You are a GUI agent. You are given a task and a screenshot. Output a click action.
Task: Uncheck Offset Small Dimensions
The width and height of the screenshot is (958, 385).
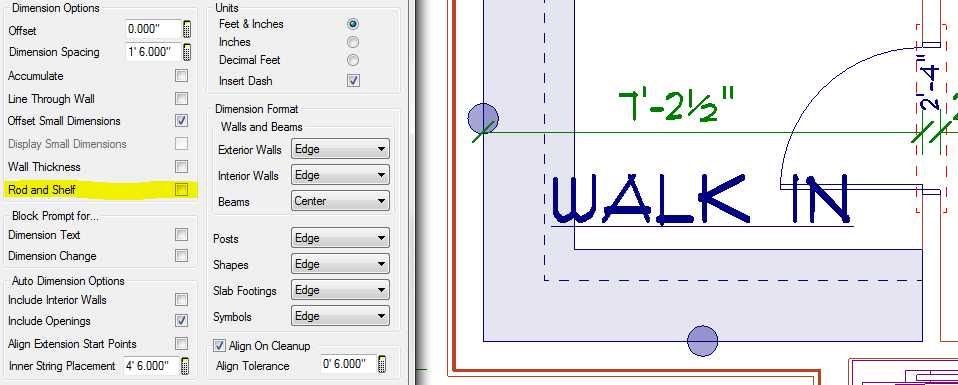[181, 120]
